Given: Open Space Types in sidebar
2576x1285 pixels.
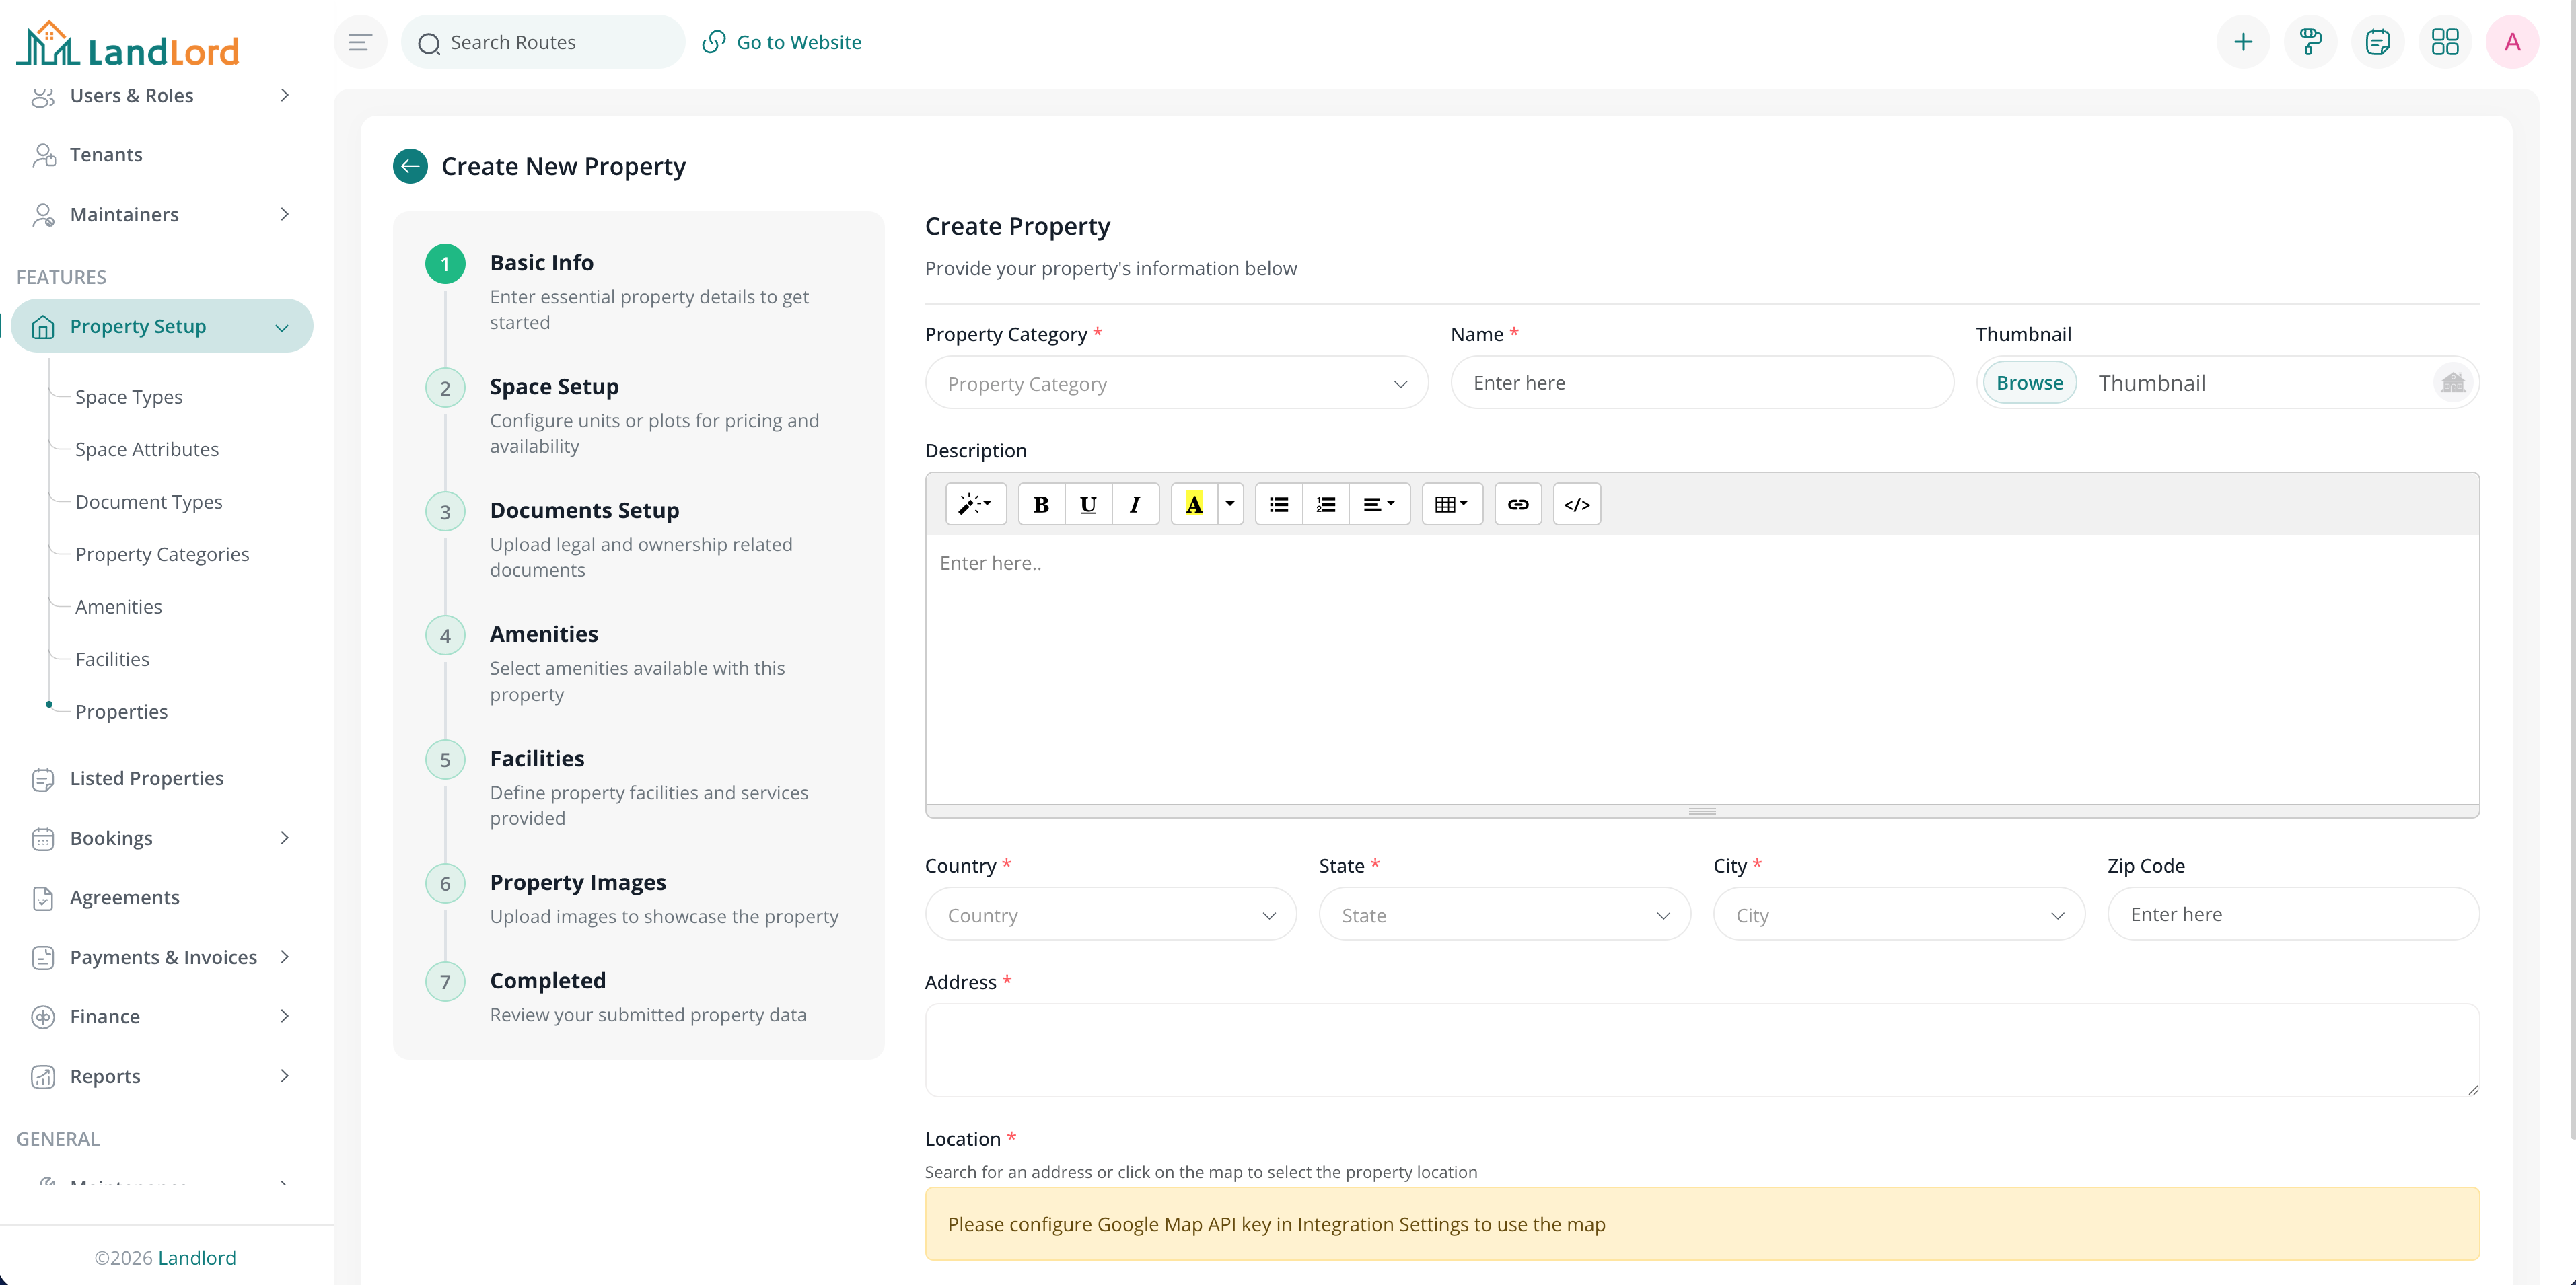Looking at the screenshot, I should coord(129,397).
